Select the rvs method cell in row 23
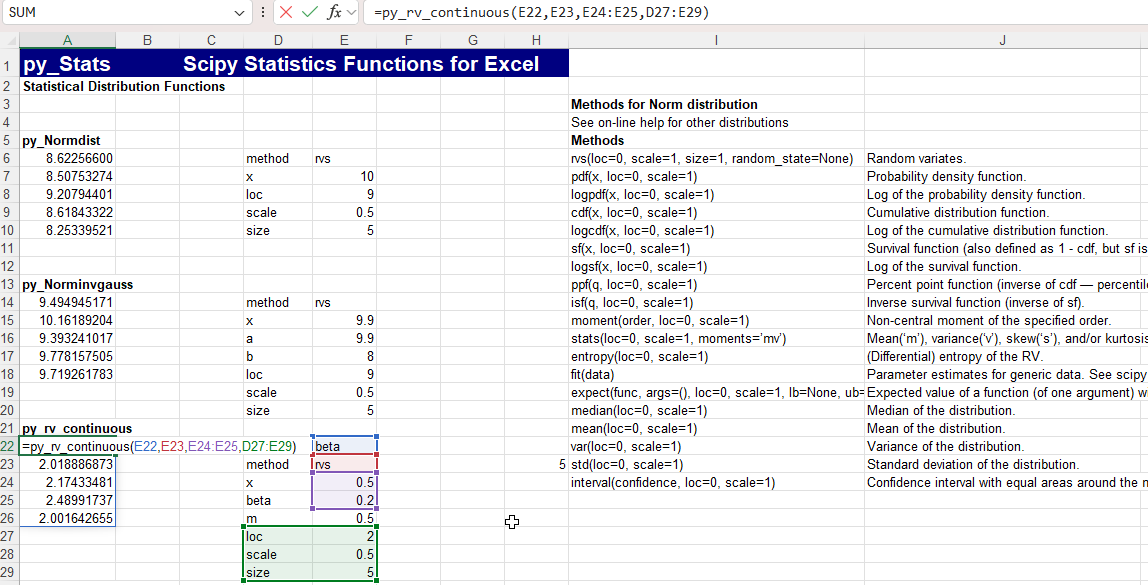Image resolution: width=1148 pixels, height=585 pixels. 344,464
